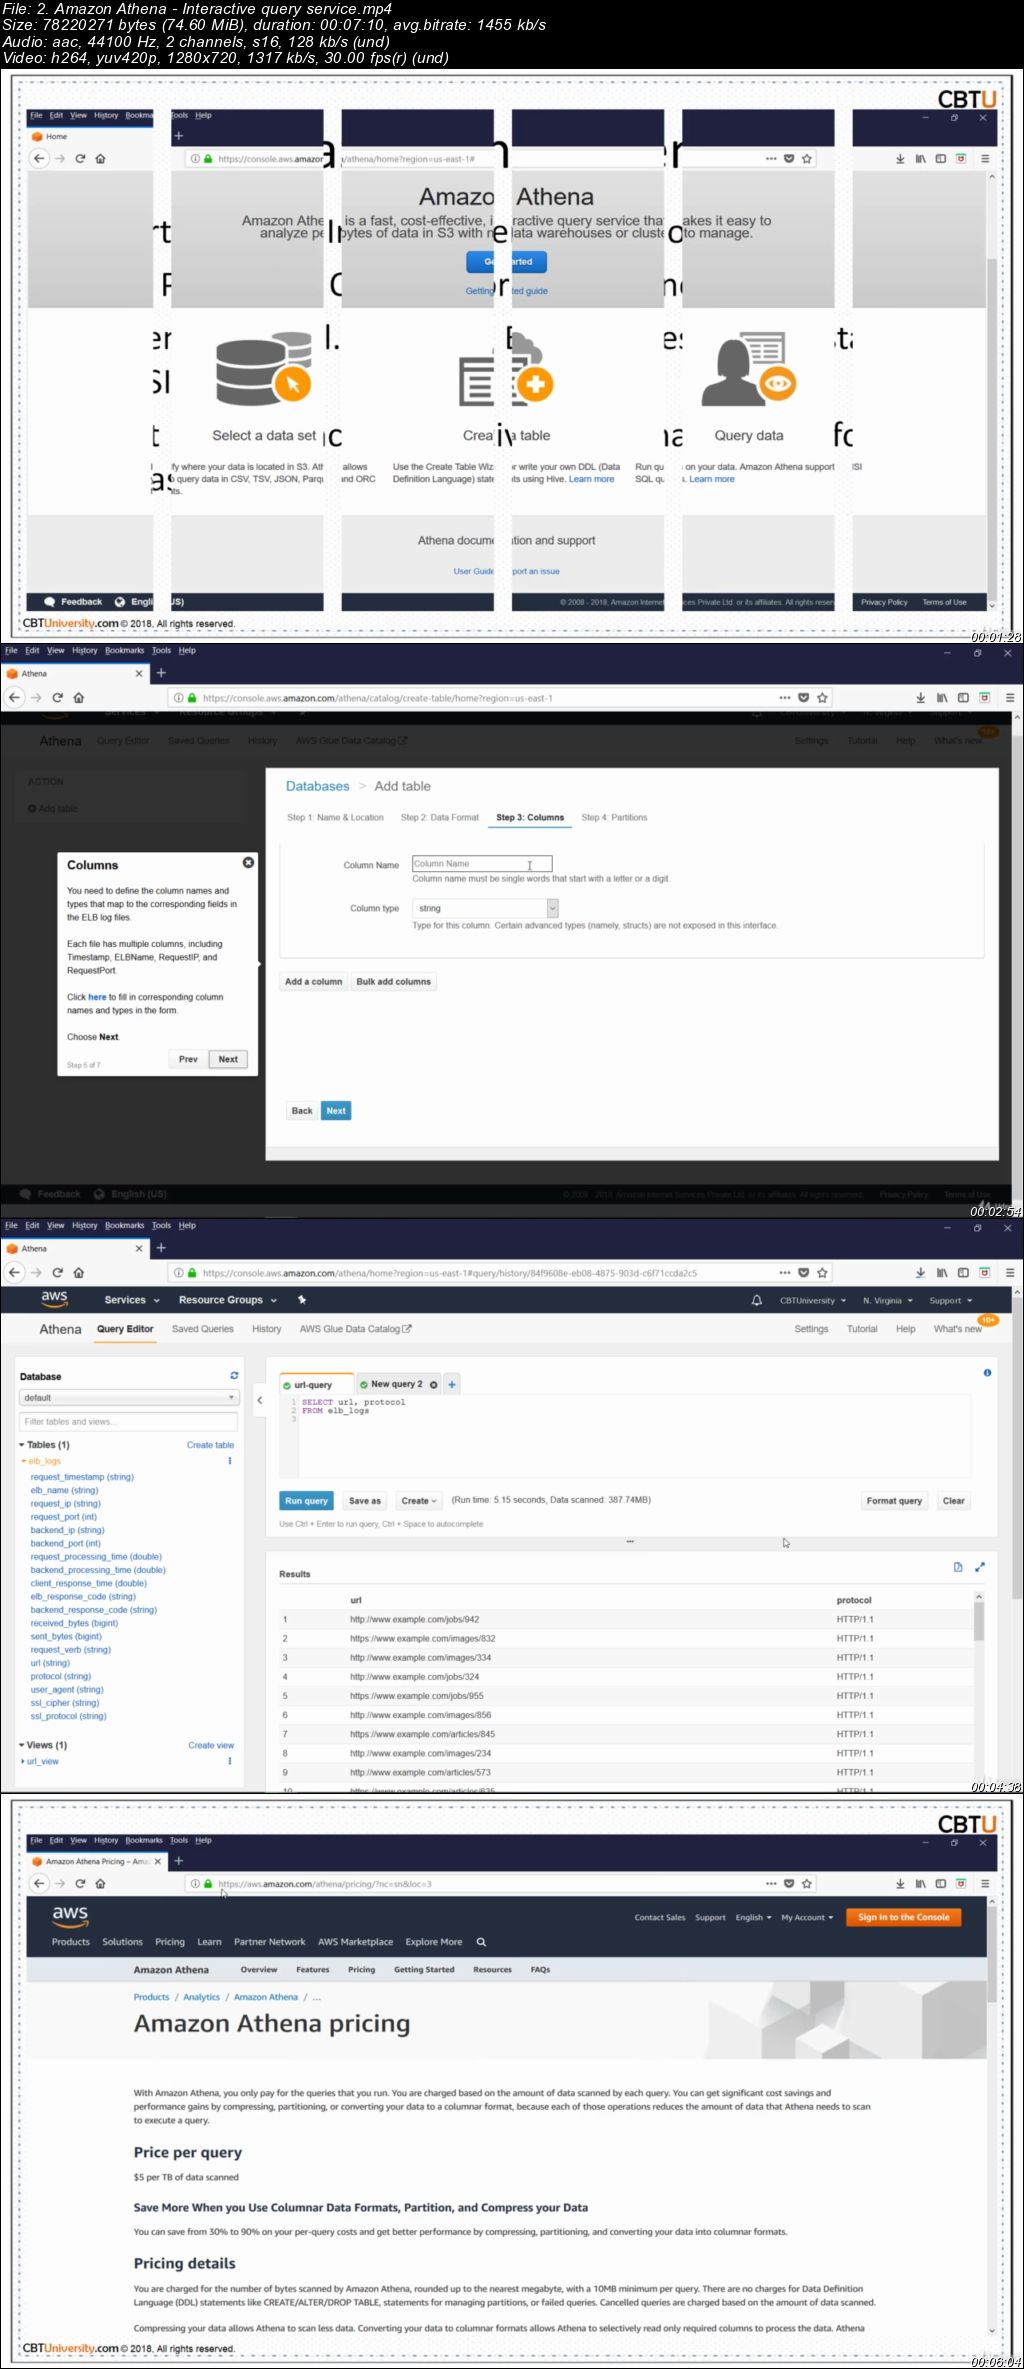
Task: Click the ssl_protocol (string) column
Action: [x=68, y=1716]
